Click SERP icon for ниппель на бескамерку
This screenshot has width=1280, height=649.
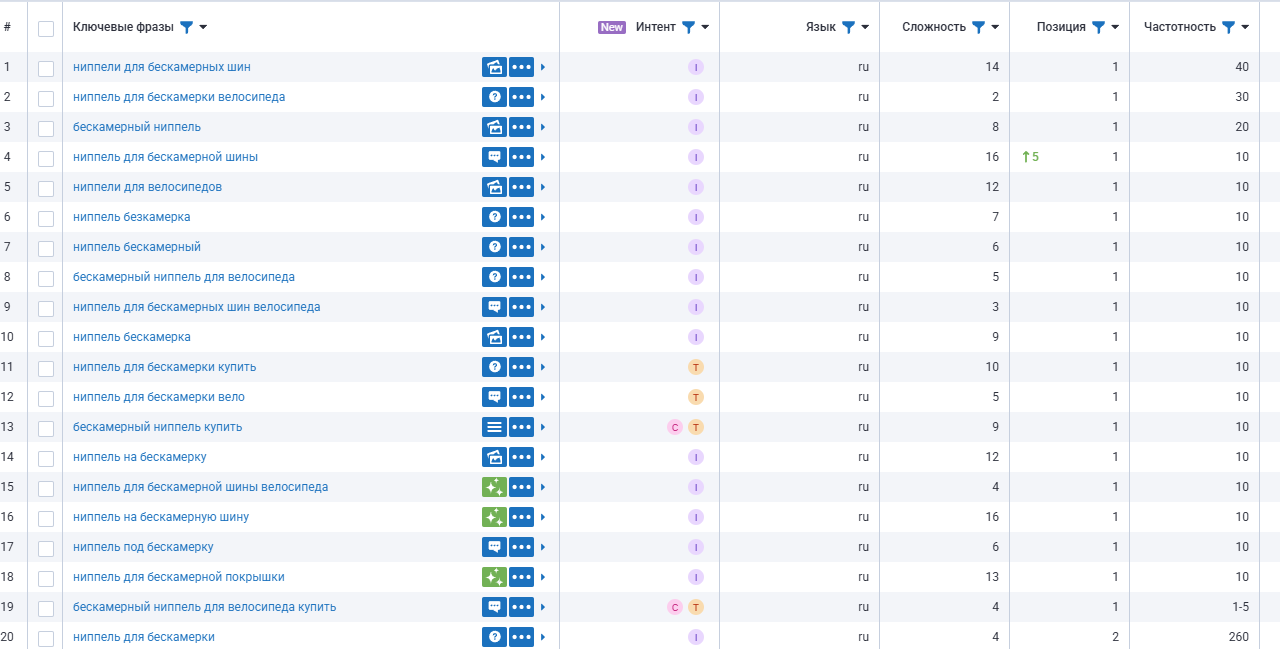[494, 457]
